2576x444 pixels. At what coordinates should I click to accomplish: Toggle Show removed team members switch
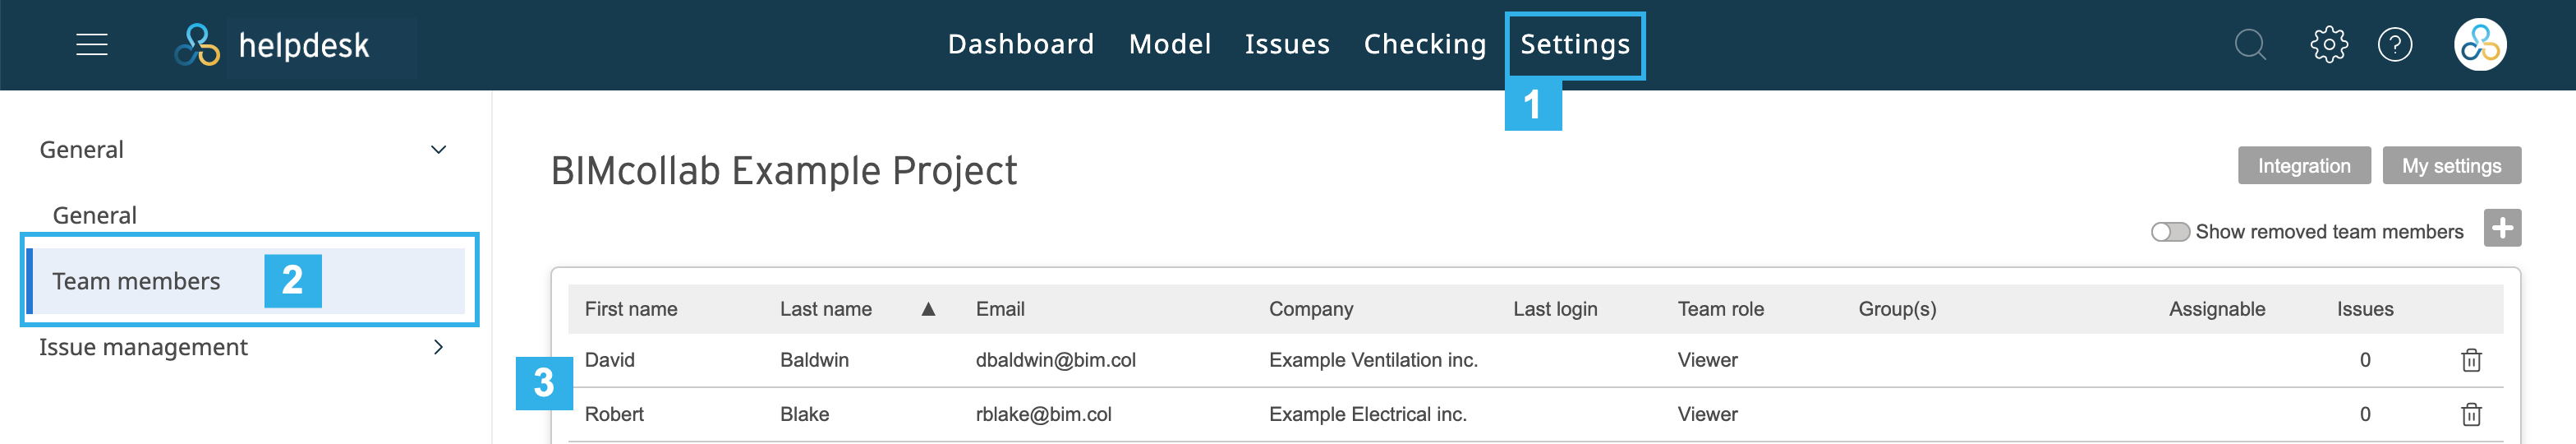click(x=2170, y=232)
